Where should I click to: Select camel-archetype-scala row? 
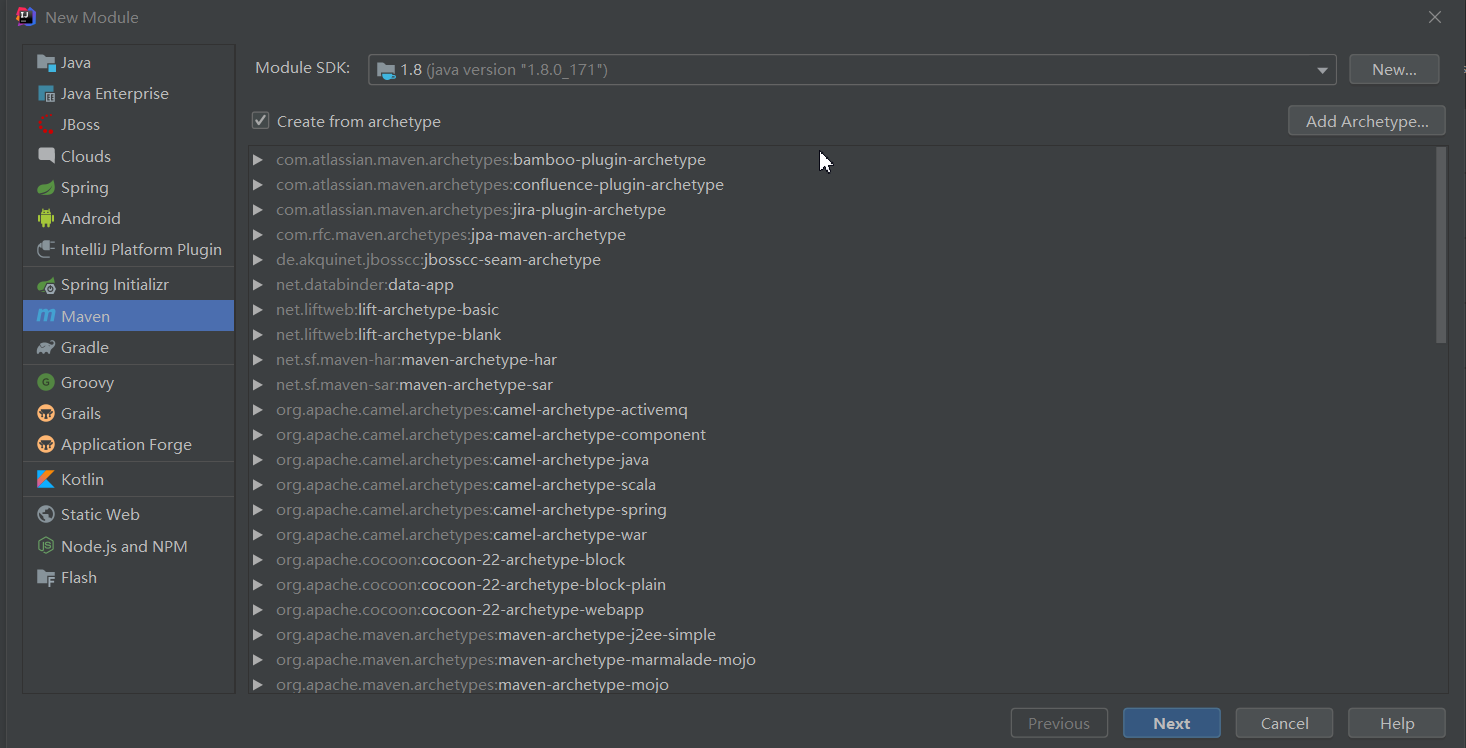[842, 485]
